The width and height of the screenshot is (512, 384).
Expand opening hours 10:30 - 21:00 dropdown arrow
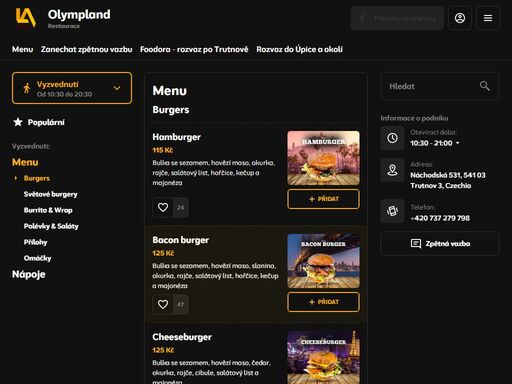click(457, 143)
